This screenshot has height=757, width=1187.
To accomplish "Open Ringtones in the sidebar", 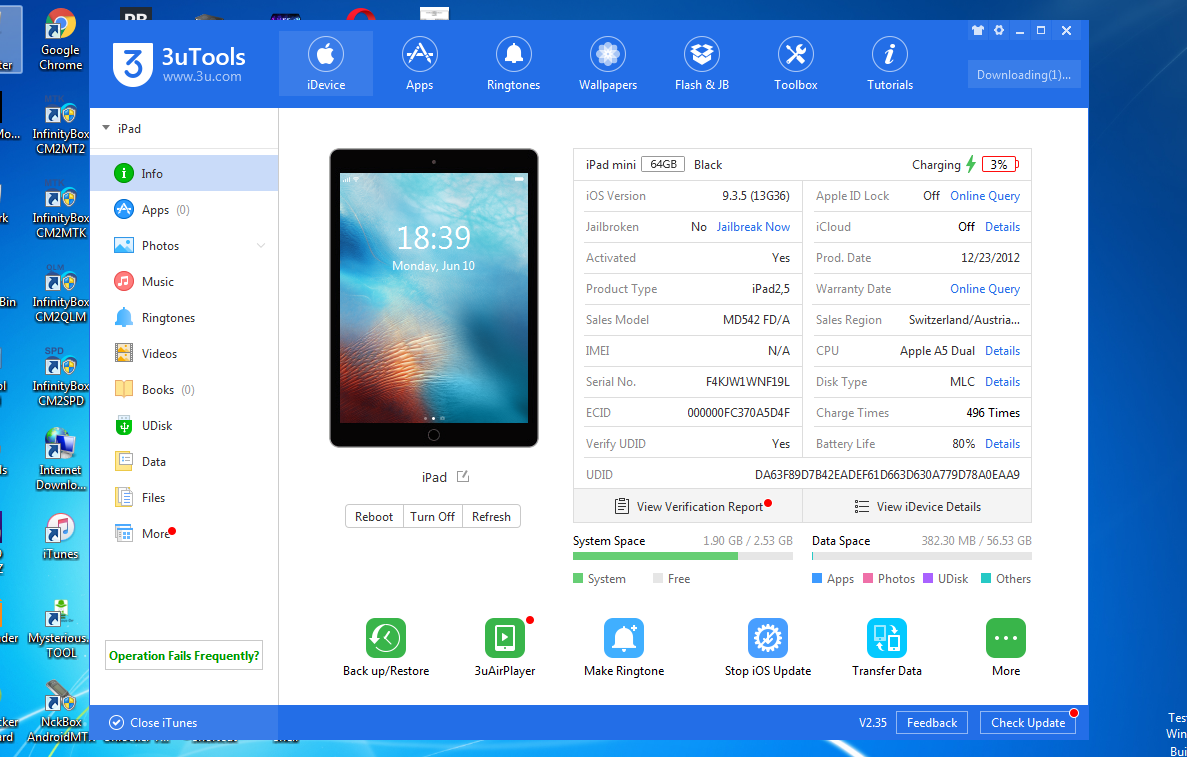I will pyautogui.click(x=184, y=317).
